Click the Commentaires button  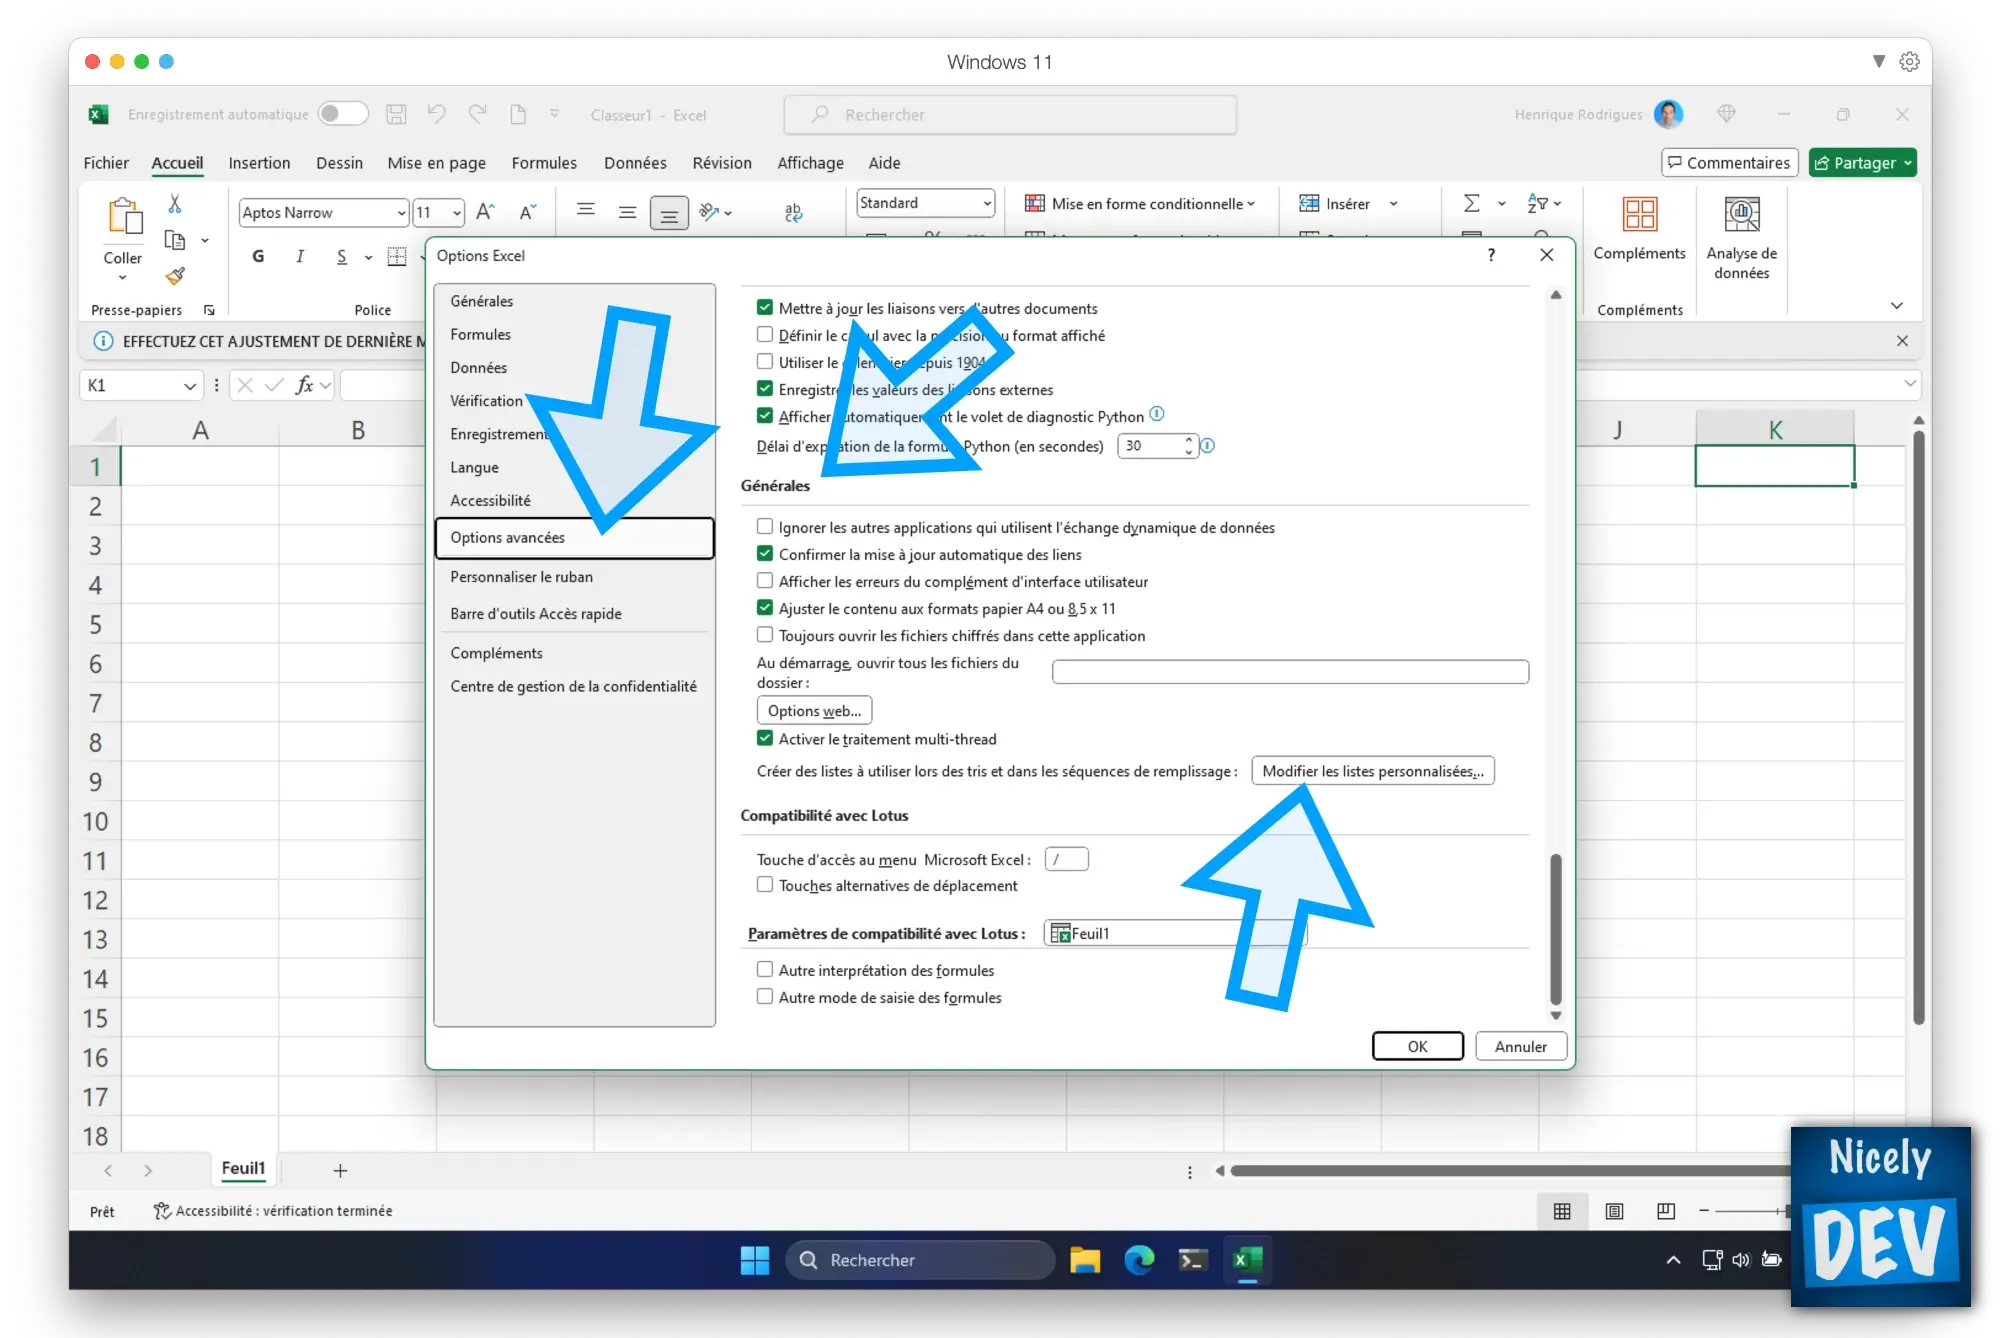click(1729, 163)
